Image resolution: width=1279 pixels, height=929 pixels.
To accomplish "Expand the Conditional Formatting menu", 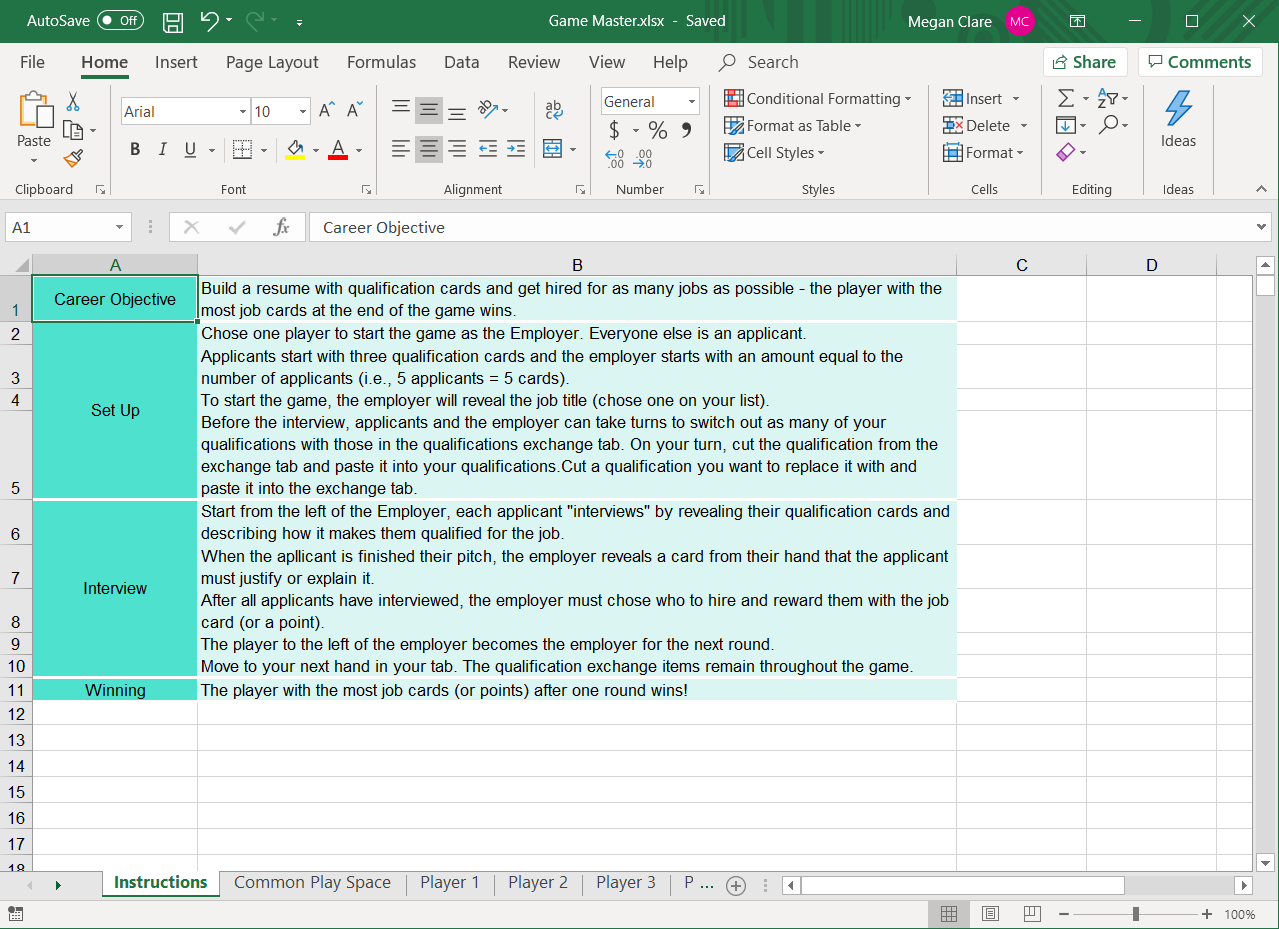I will pyautogui.click(x=818, y=98).
